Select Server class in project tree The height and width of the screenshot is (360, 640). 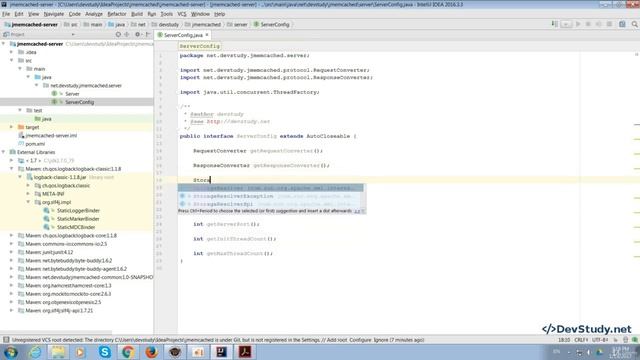[x=72, y=94]
